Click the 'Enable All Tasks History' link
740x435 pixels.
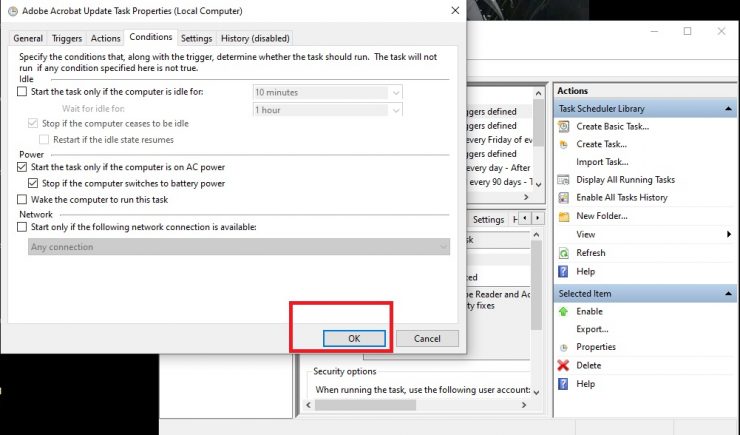pos(622,198)
